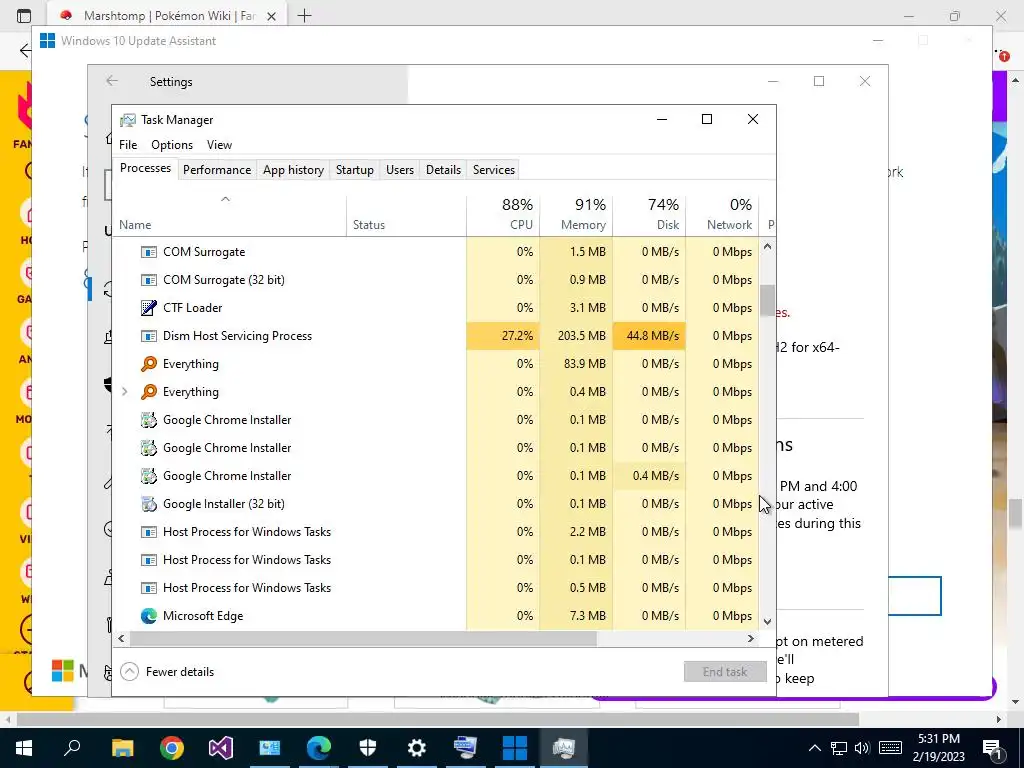This screenshot has height=768, width=1024.
Task: Select COM Surrogate (32 bit) process icon
Action: pyautogui.click(x=149, y=280)
